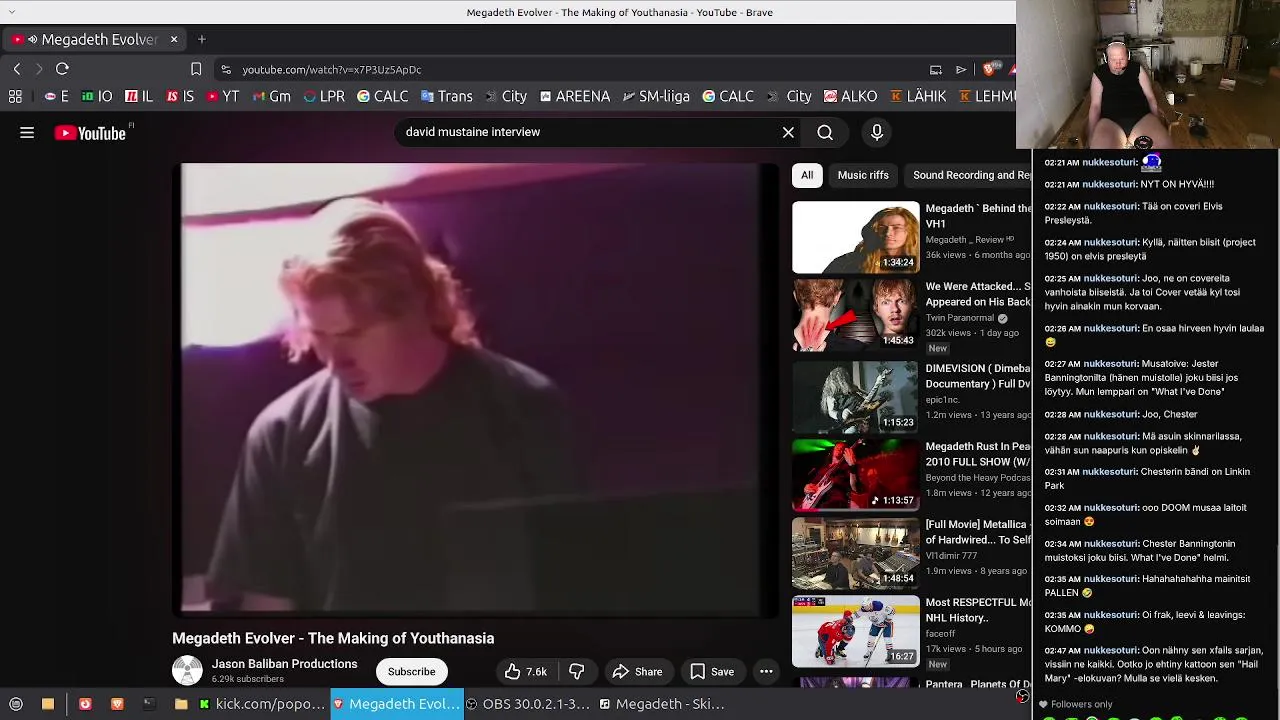
Task: Run search with the magnifier icon
Action: (825, 132)
